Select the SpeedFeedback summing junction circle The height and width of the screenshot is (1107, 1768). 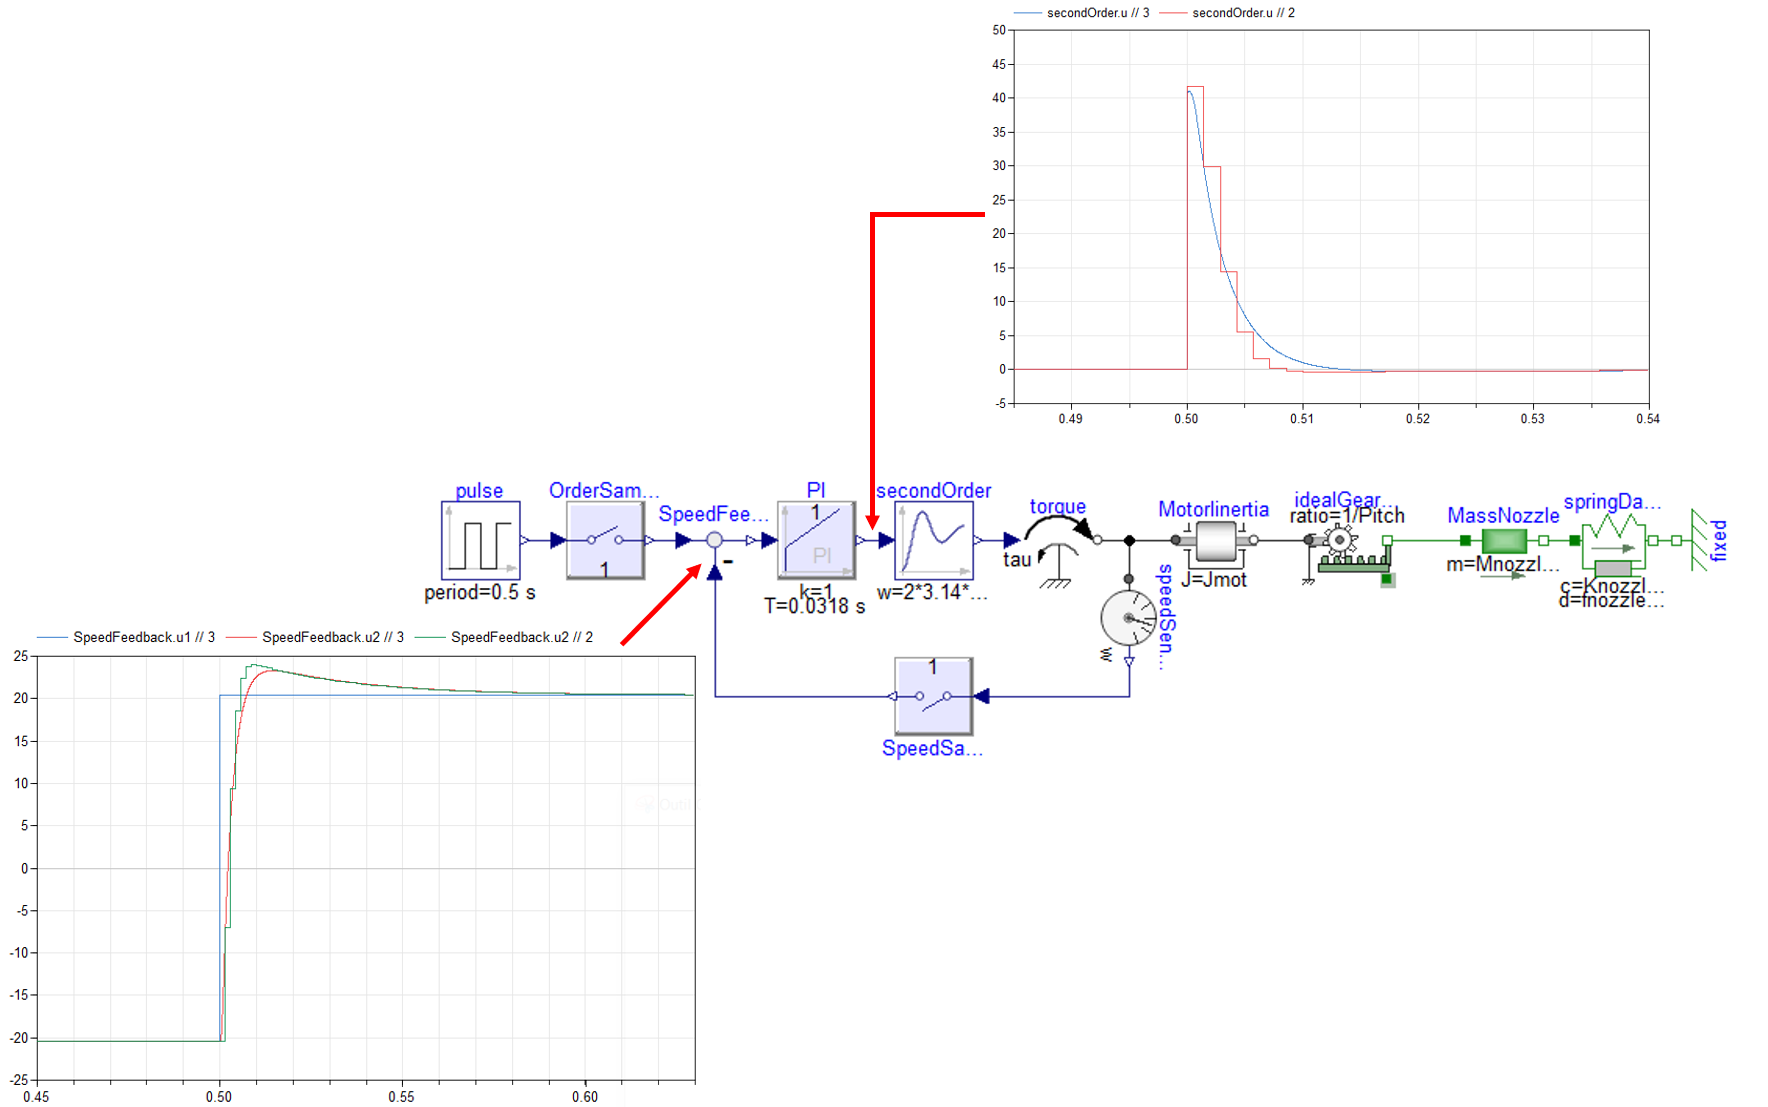coord(715,540)
